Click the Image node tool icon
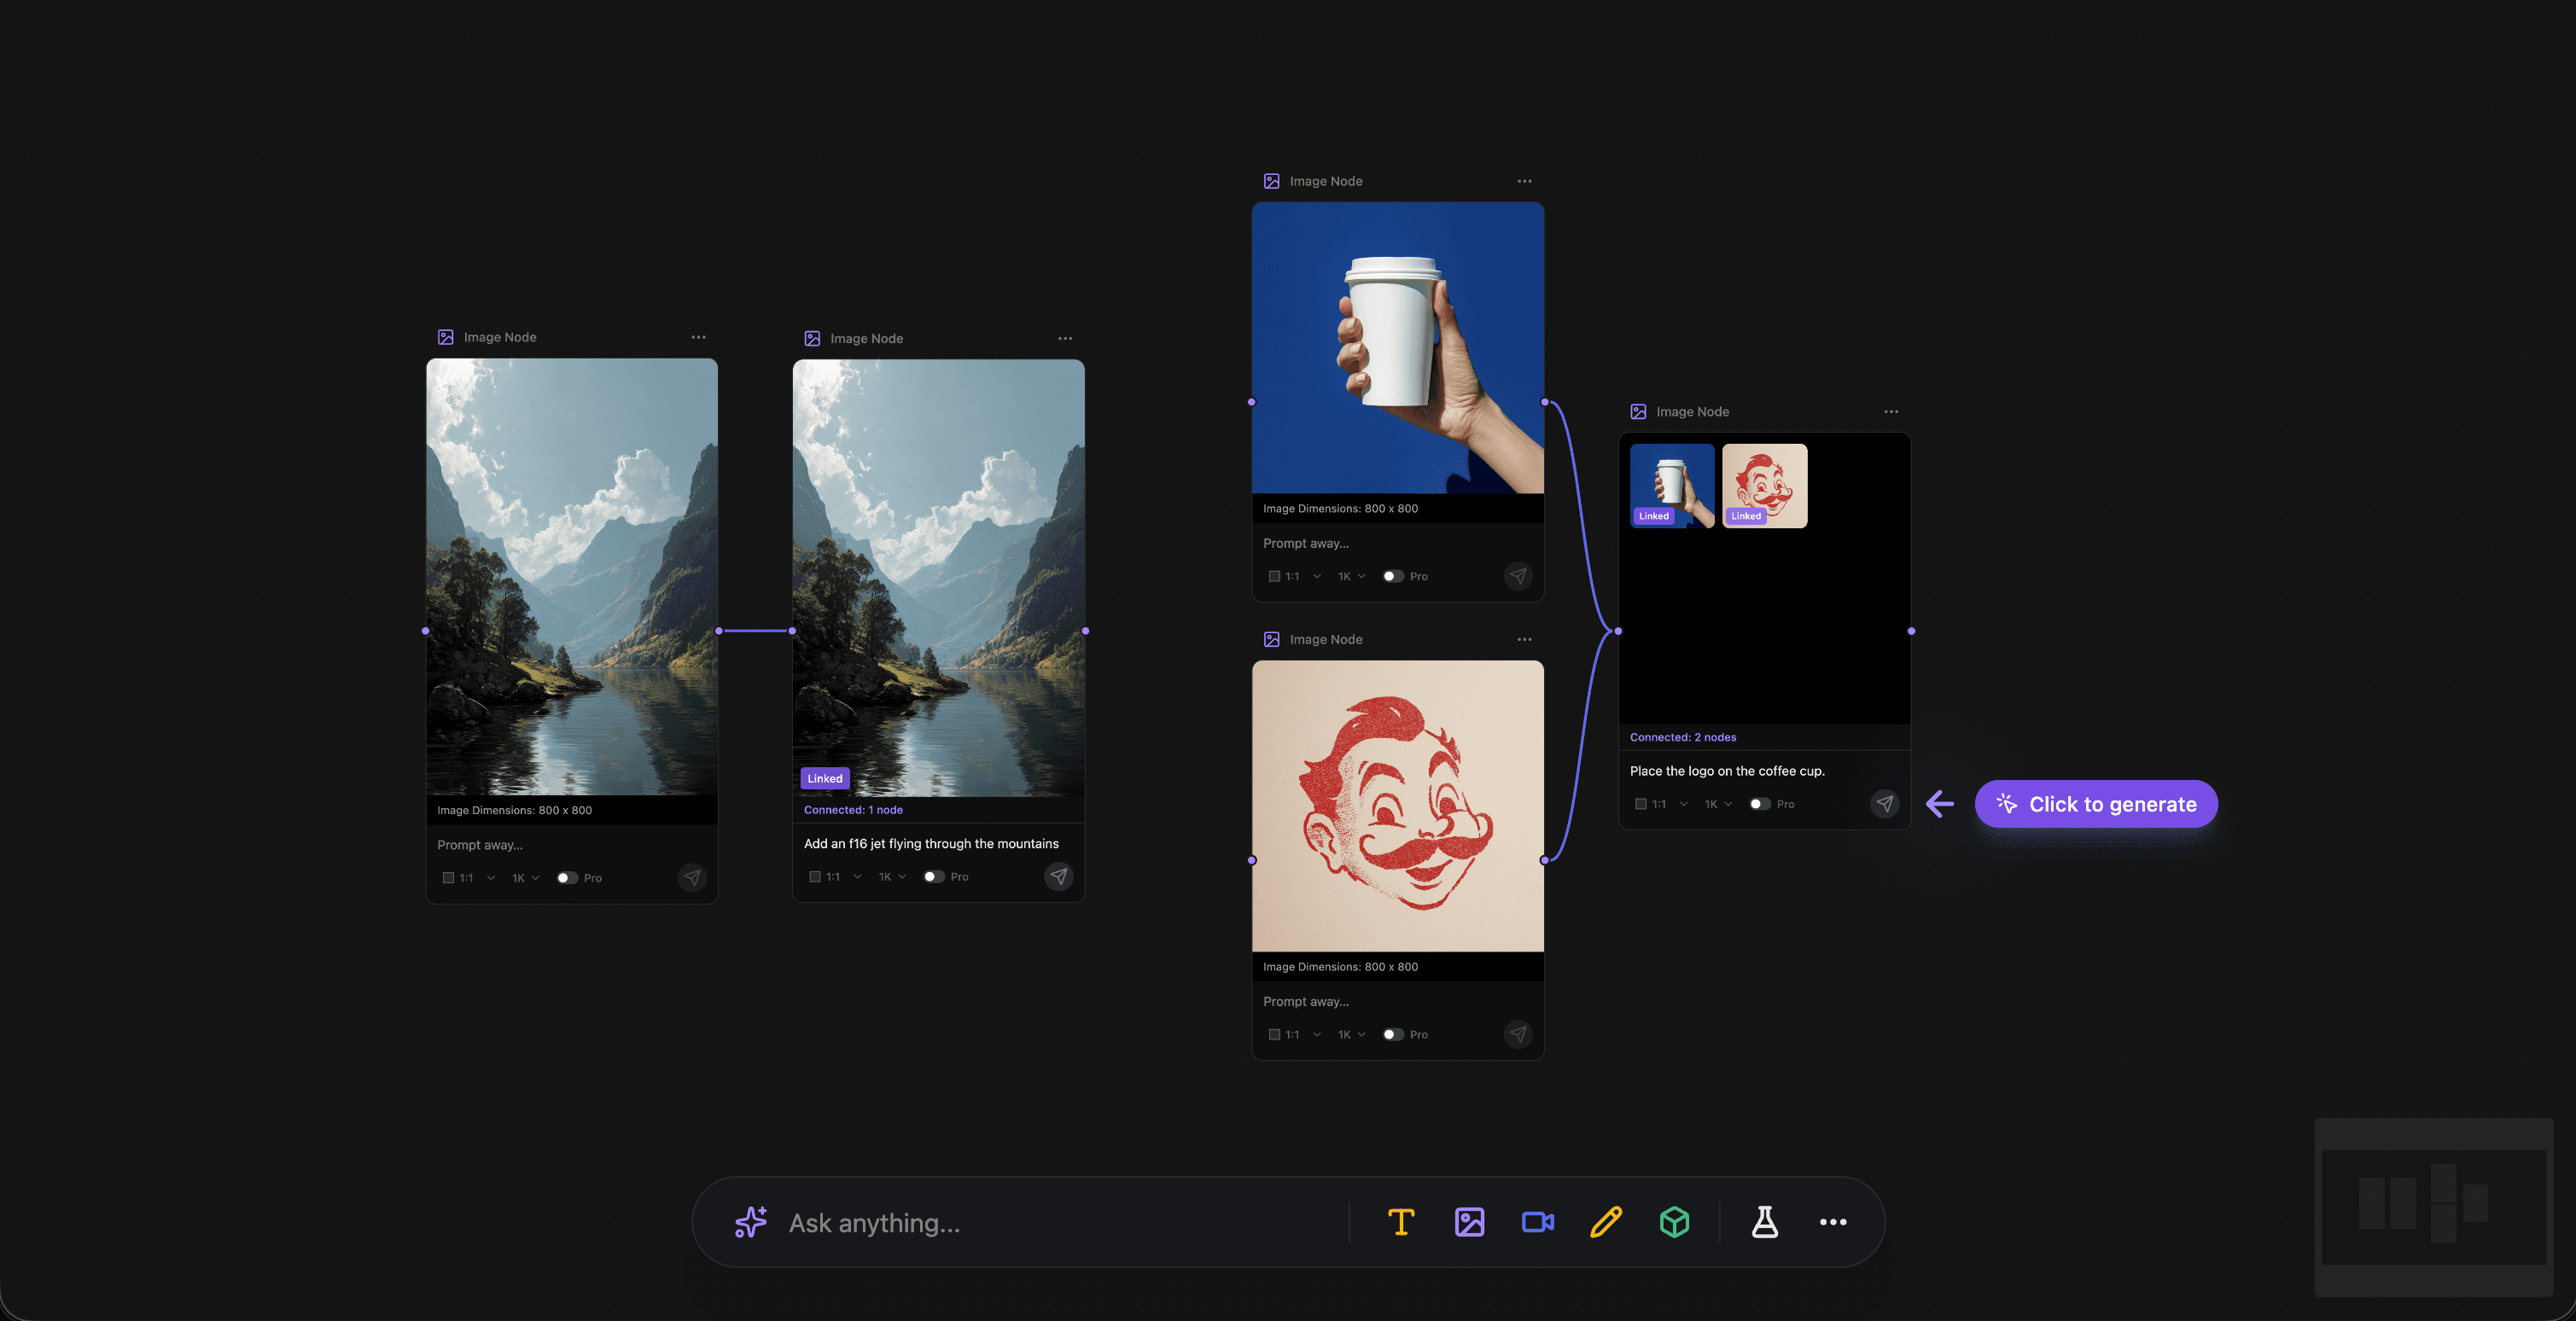2576x1321 pixels. pos(1469,1222)
